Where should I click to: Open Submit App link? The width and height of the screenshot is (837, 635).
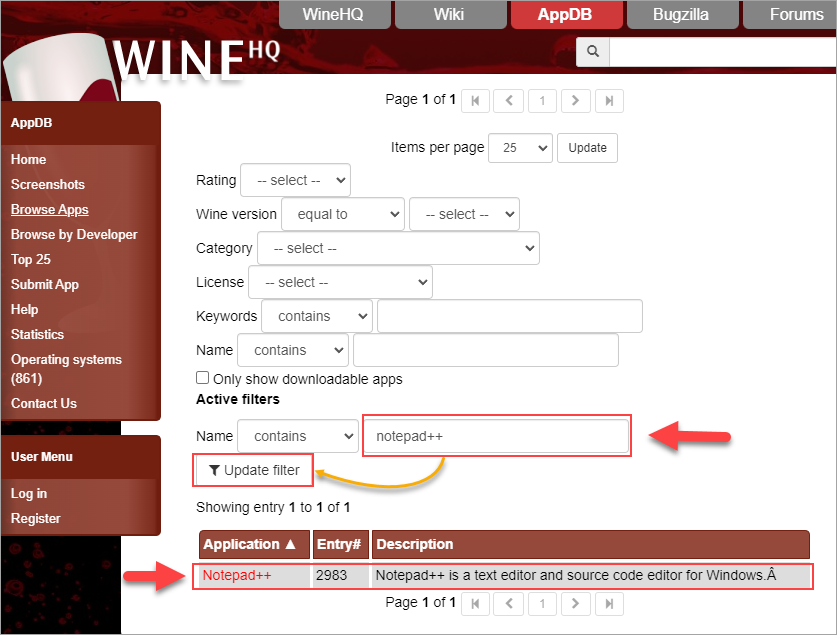tap(44, 285)
